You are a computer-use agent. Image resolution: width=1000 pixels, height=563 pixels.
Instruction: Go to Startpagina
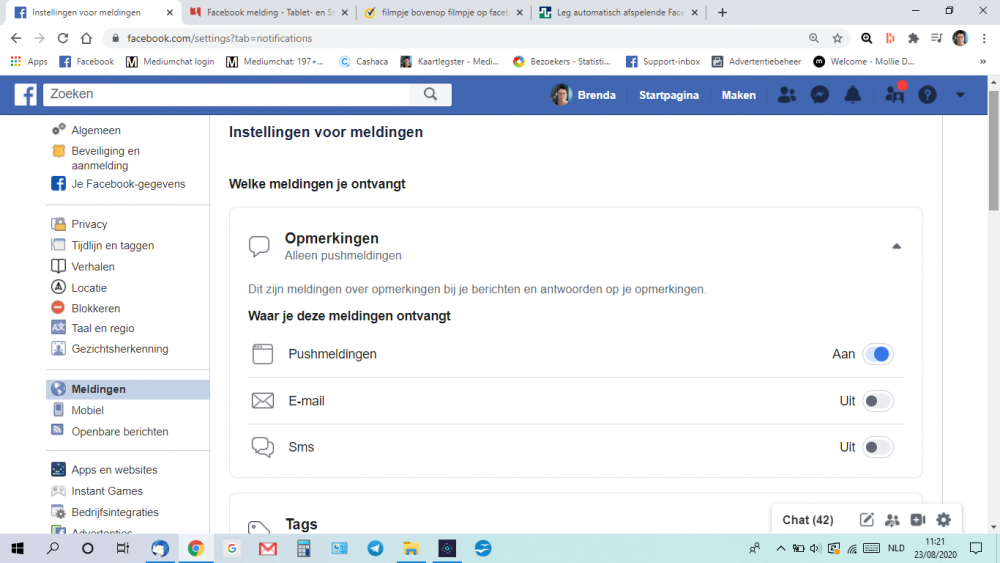669,95
